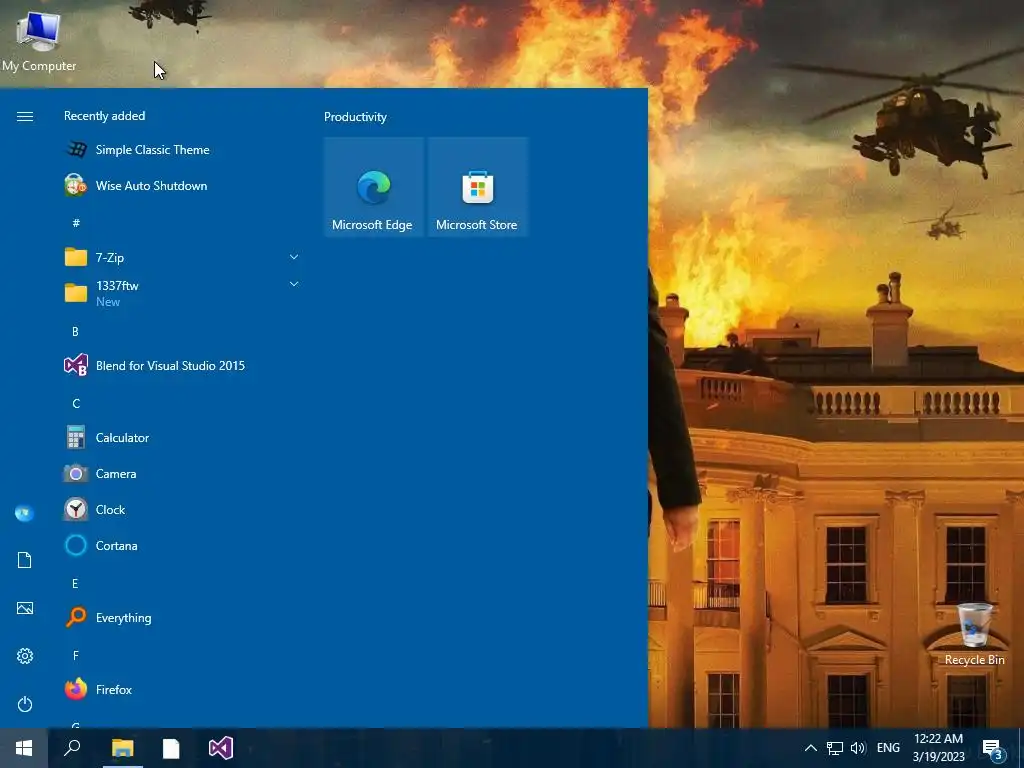1024x768 pixels.
Task: Click the B letter header in app list
Action: 75,332
